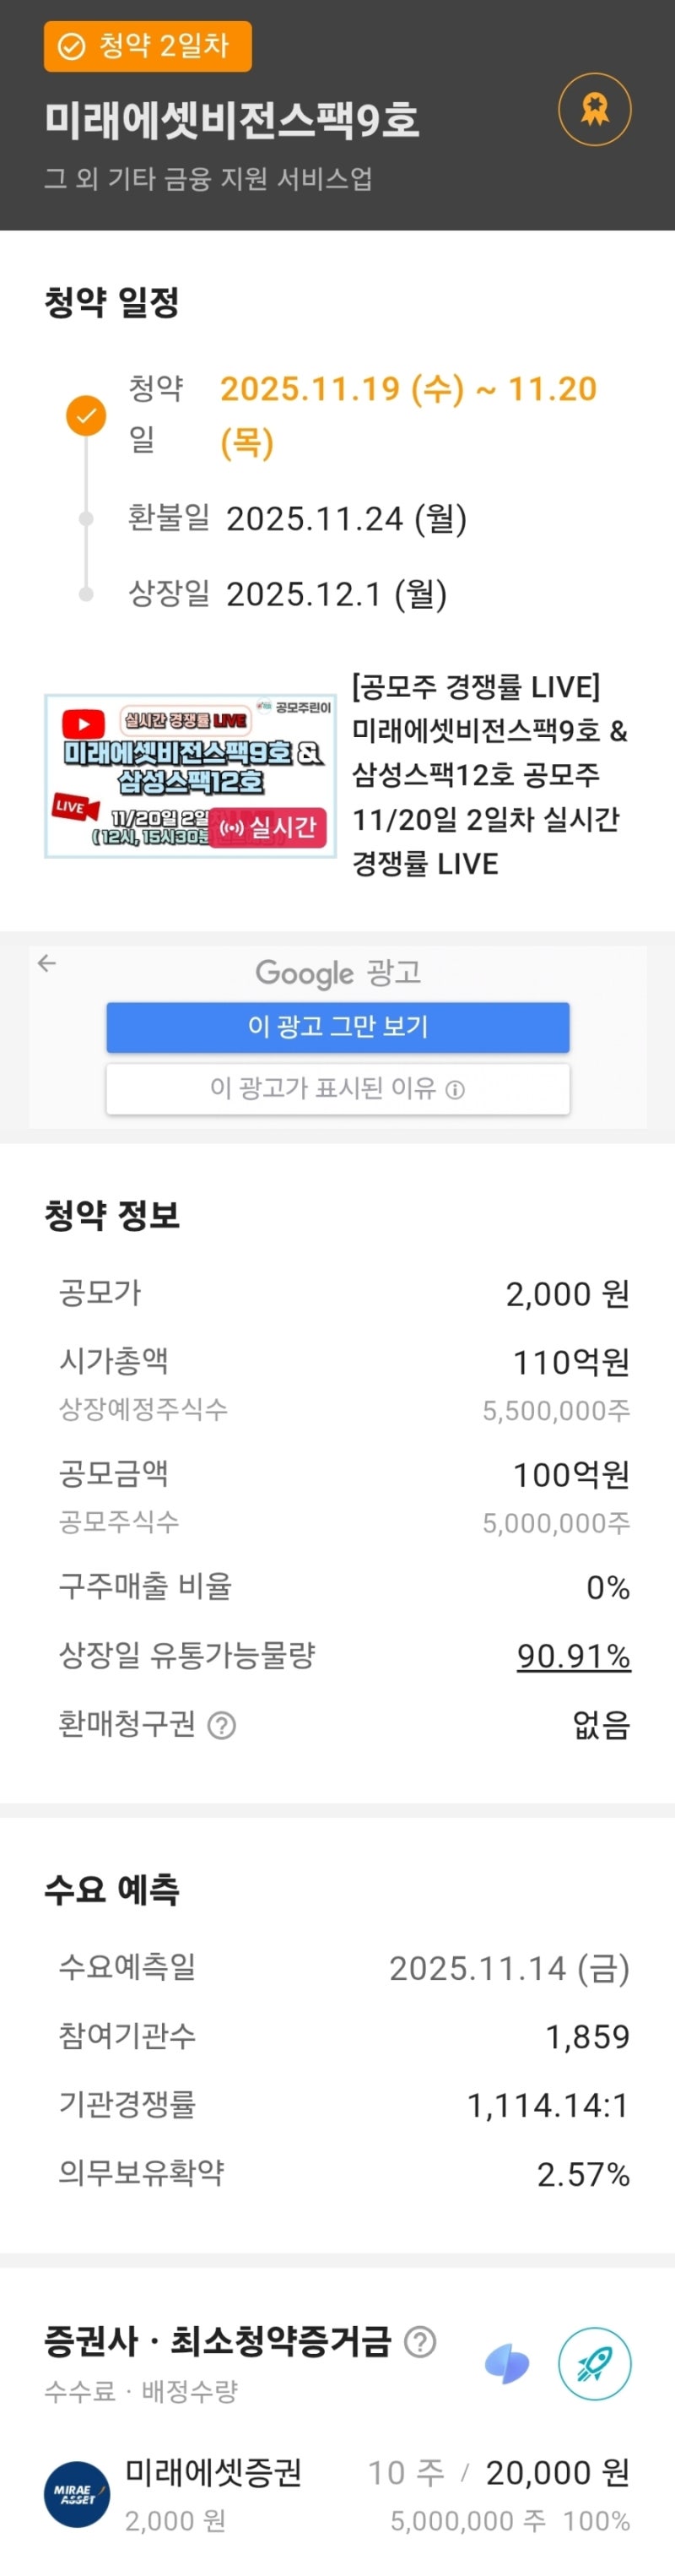675x2576 pixels.
Task: Tap the 실시간 live badge on thumbnail
Action: [x=272, y=827]
